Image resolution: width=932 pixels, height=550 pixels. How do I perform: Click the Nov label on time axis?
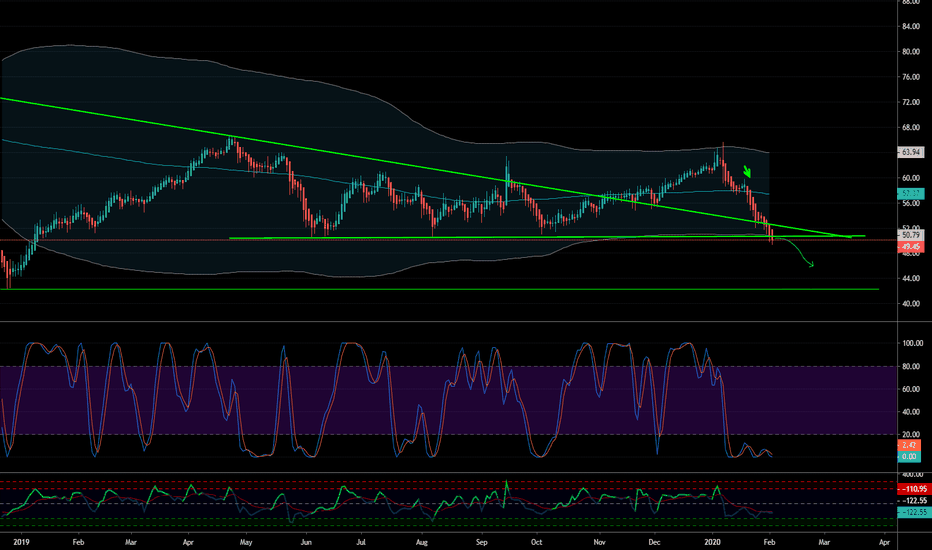[599, 542]
